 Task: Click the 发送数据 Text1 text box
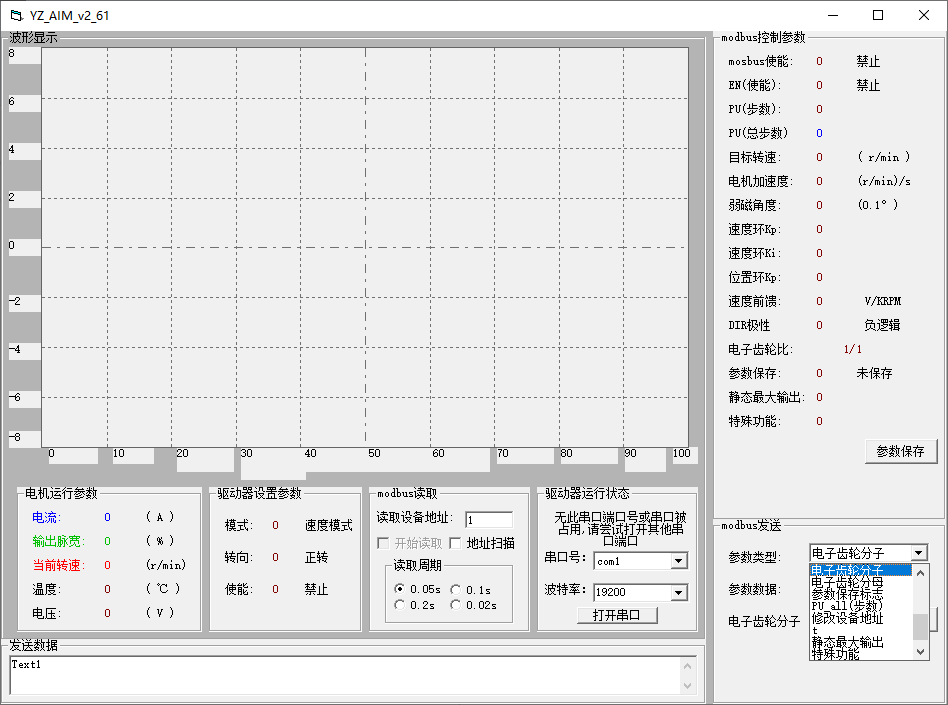pos(345,675)
